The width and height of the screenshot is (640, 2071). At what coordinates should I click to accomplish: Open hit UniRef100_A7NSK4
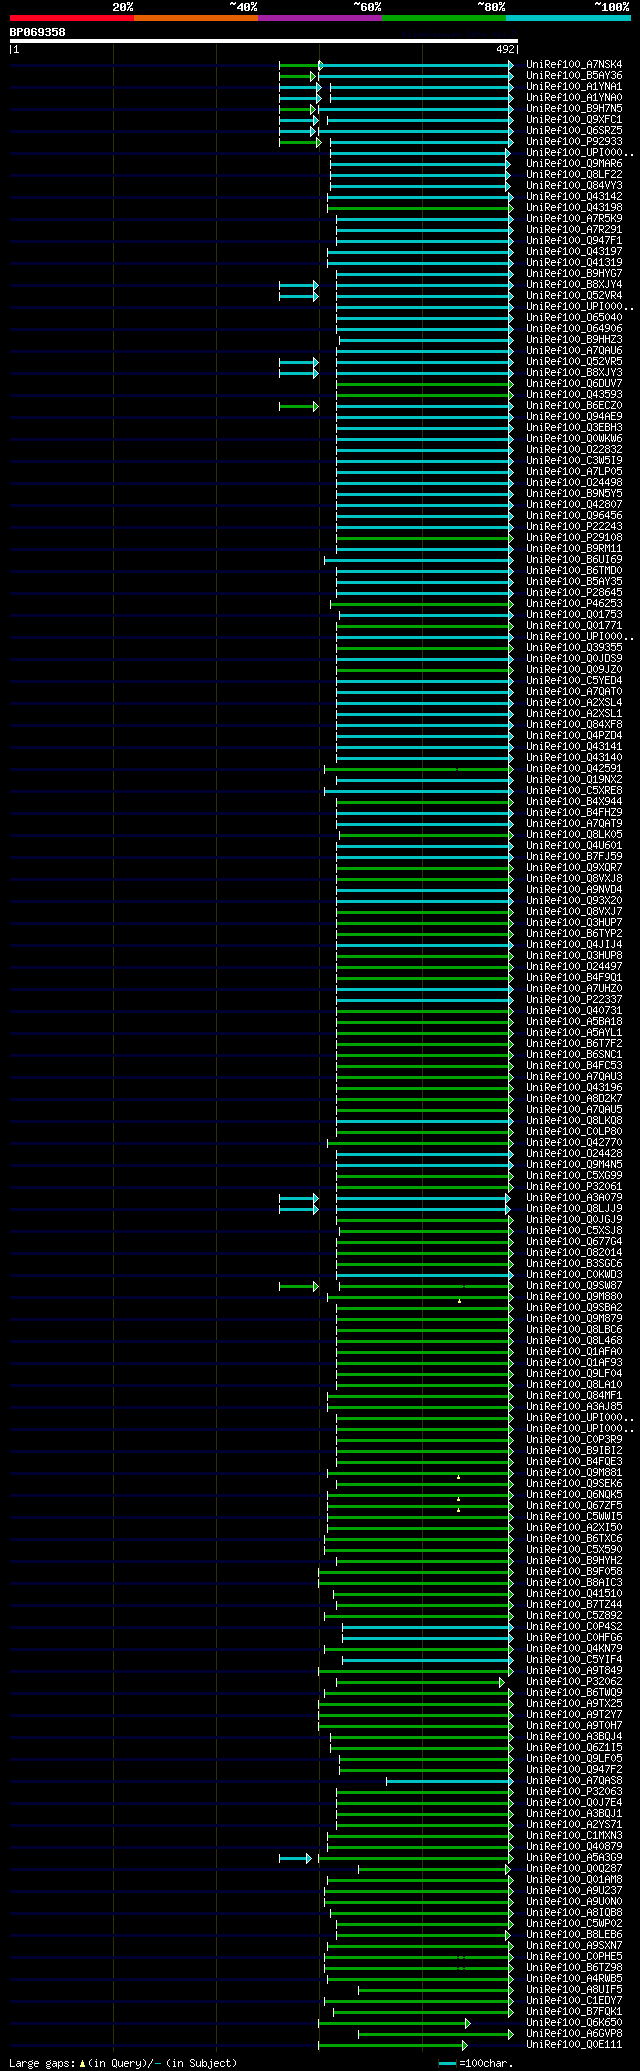pos(574,65)
